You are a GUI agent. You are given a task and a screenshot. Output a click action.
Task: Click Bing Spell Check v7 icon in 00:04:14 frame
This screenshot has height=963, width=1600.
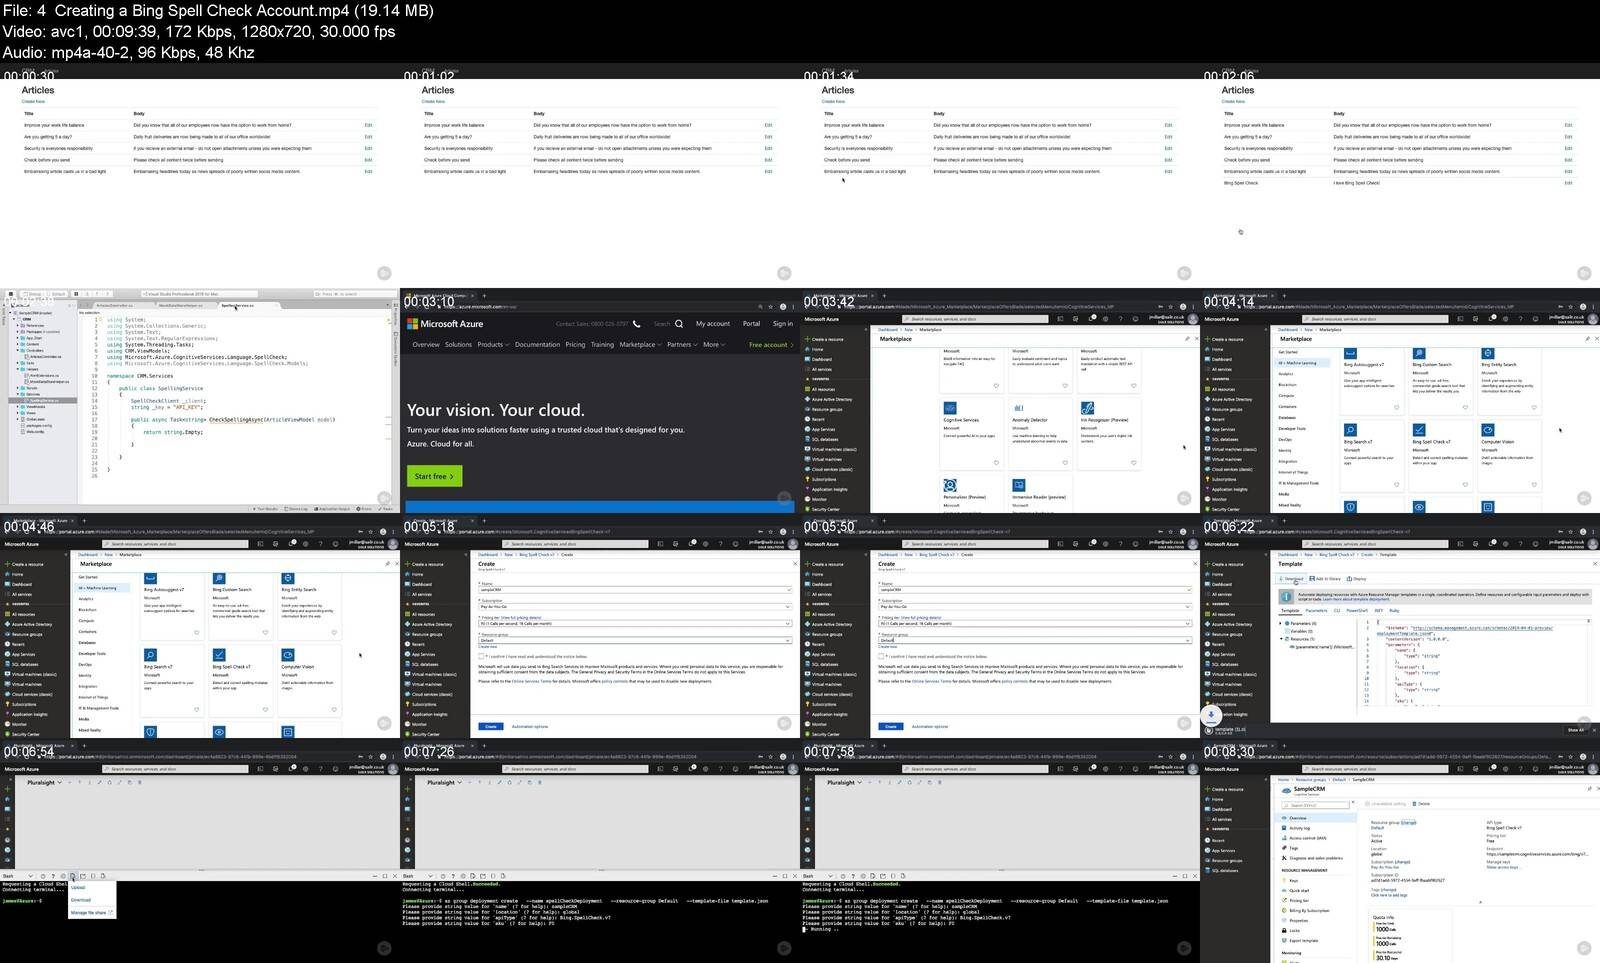1419,430
